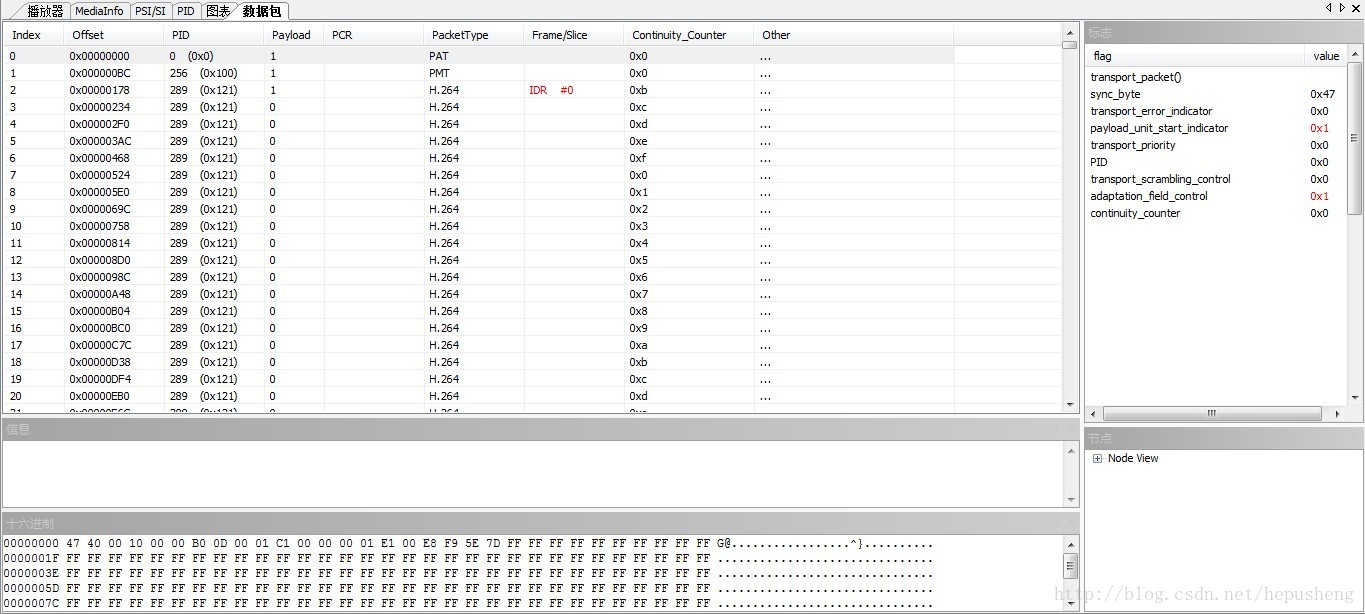The width and height of the screenshot is (1365, 614).
Task: Sort by the Index column header
Action: click(33, 35)
